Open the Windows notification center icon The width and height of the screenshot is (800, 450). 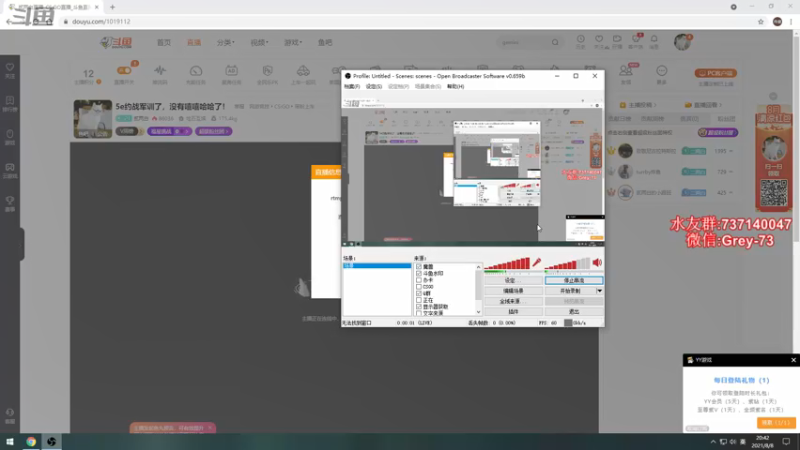coord(786,441)
